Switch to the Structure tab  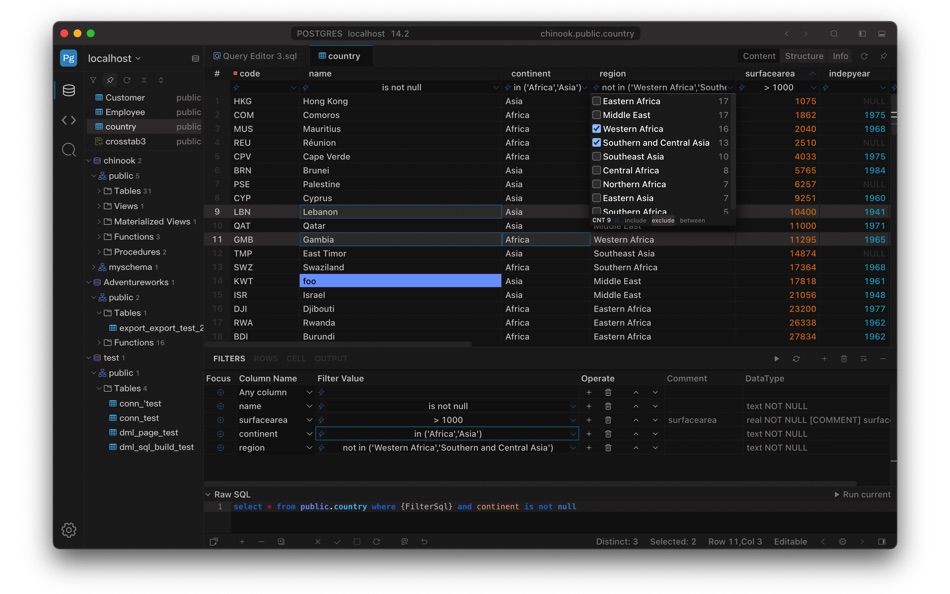(804, 56)
